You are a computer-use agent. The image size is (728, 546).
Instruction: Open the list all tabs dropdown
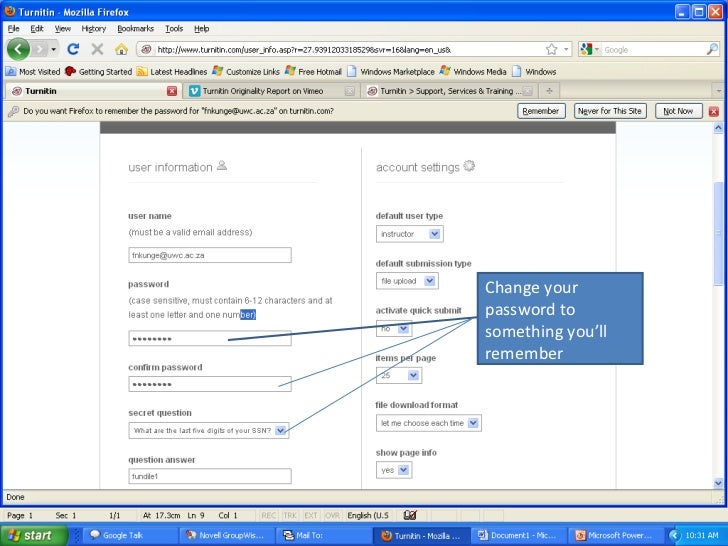click(719, 91)
